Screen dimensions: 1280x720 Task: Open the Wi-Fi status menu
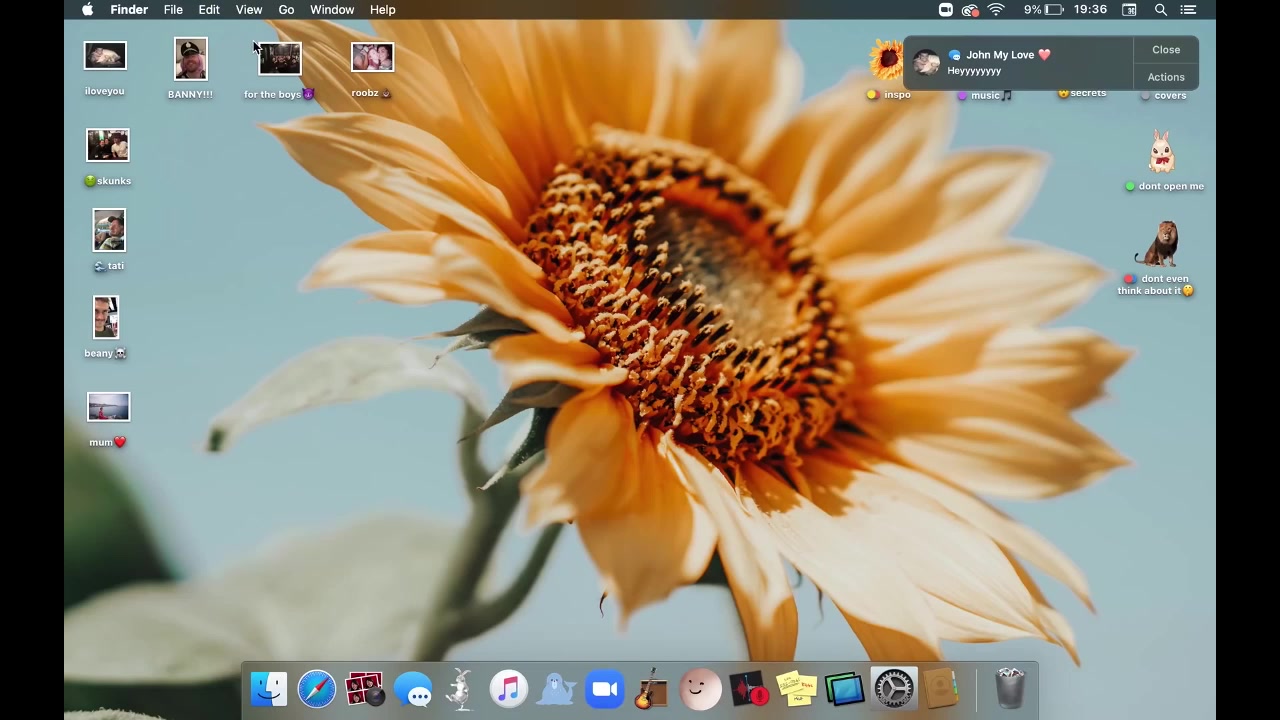(996, 9)
